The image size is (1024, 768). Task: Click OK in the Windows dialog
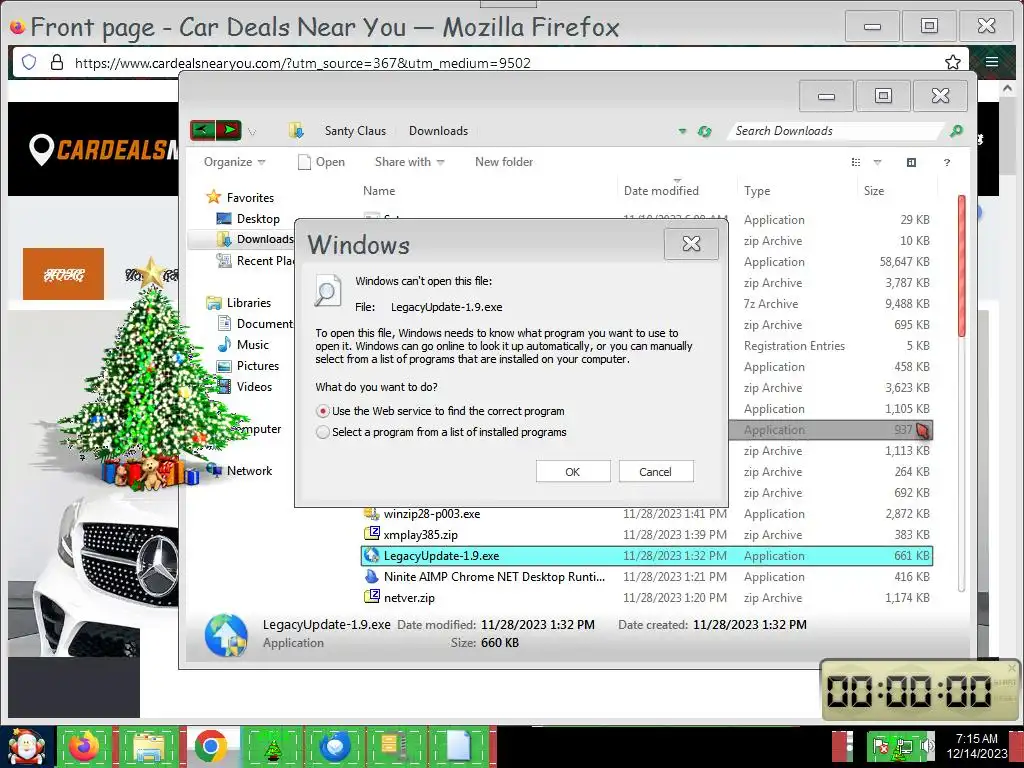[x=573, y=472]
